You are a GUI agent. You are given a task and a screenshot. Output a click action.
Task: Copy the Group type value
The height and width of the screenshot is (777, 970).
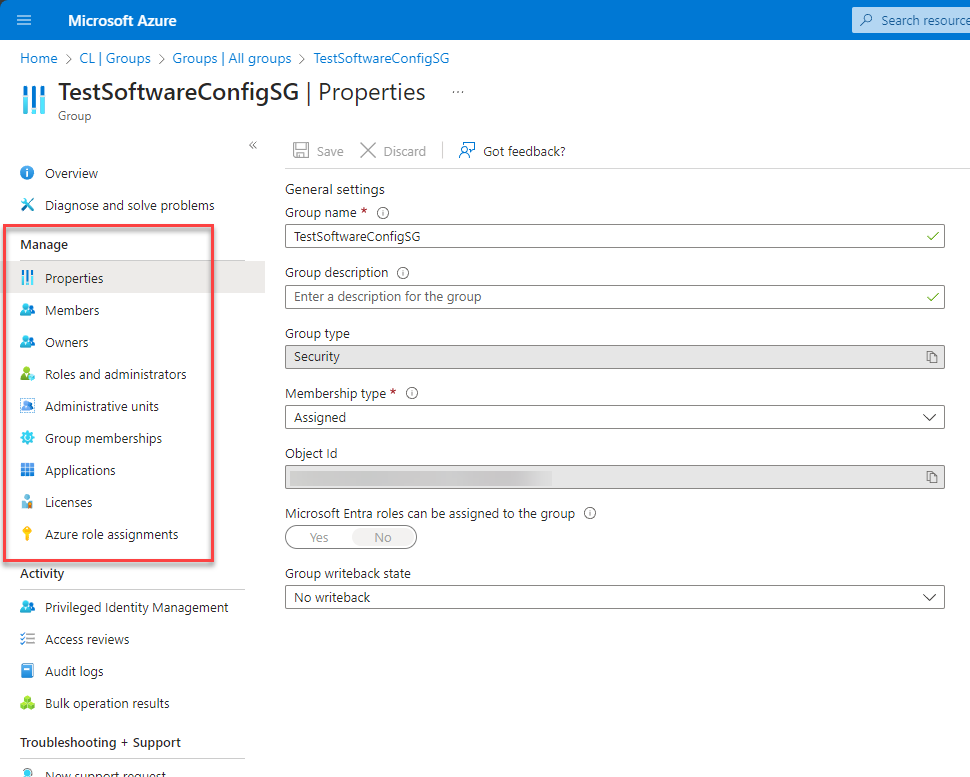(932, 357)
